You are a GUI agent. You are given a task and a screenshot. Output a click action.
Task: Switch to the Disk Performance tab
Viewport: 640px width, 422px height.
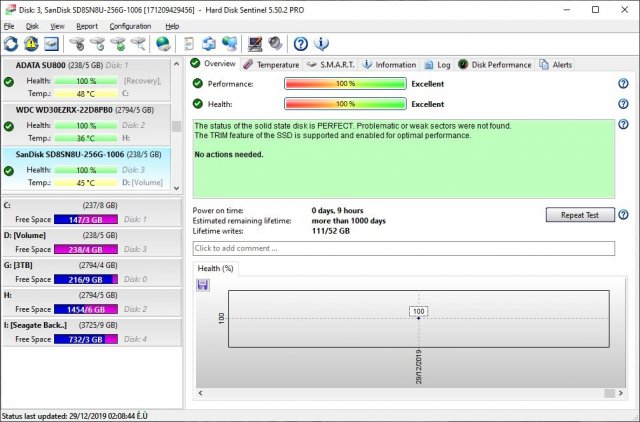click(x=494, y=64)
